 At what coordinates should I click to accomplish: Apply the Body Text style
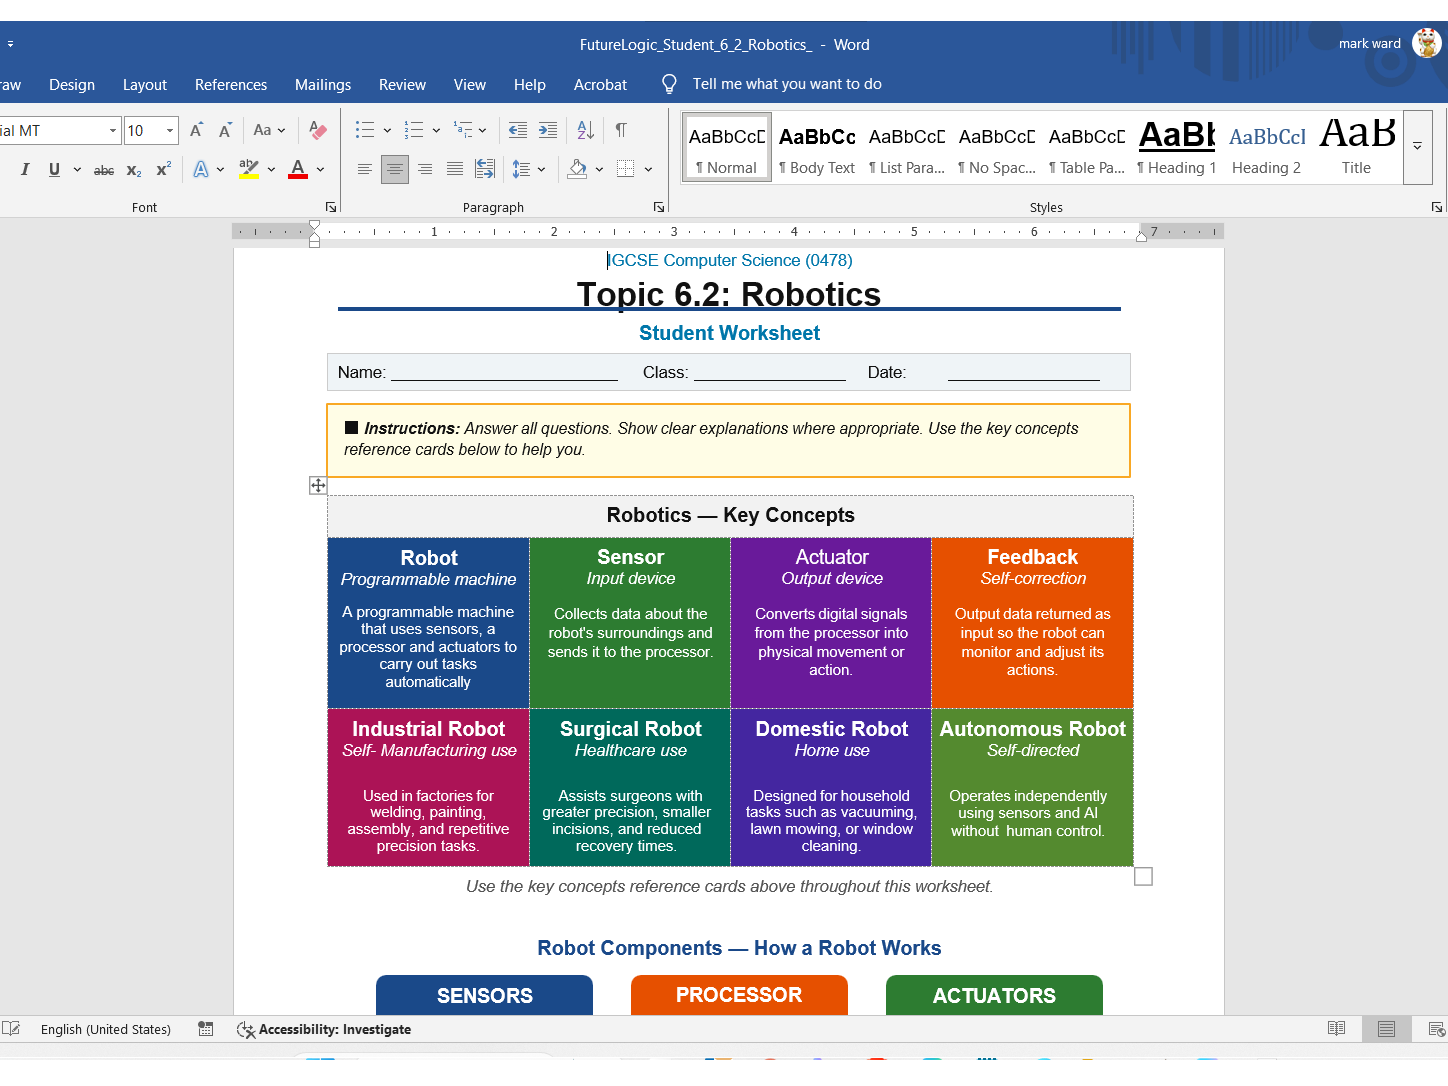pos(817,148)
